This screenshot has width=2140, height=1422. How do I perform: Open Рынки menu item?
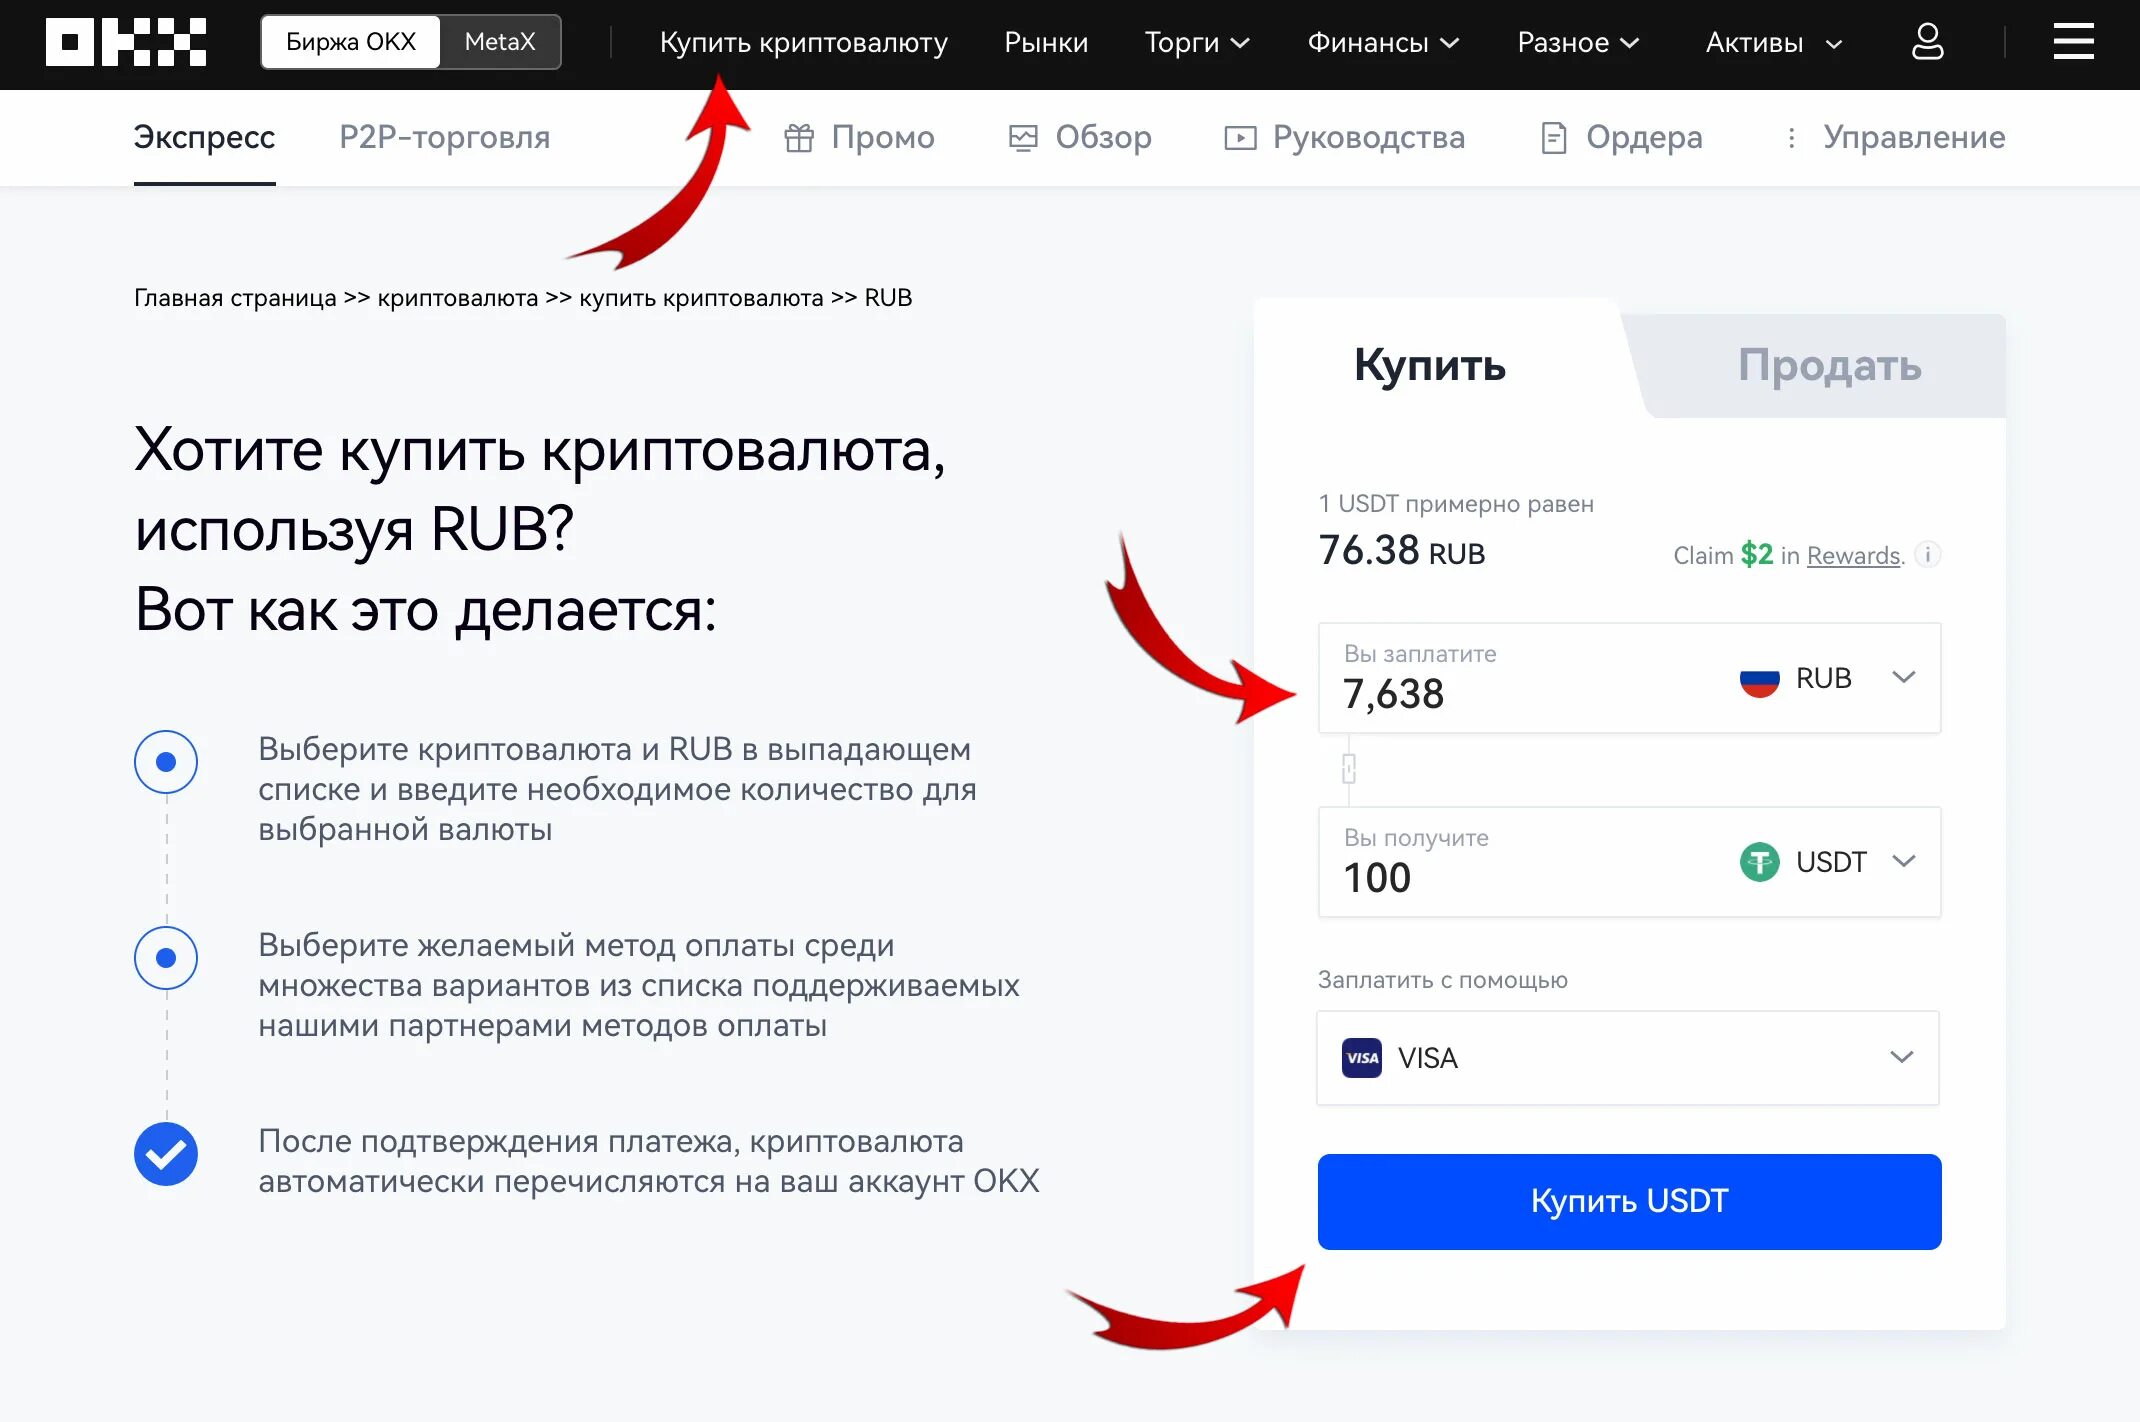point(1046,42)
